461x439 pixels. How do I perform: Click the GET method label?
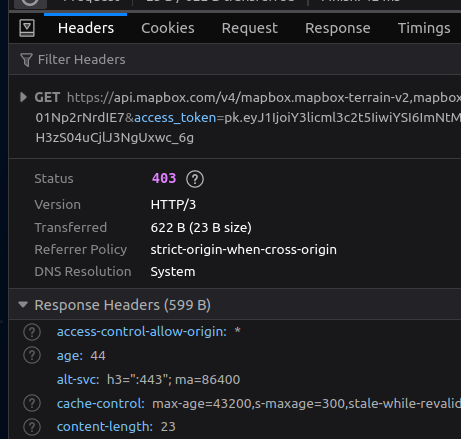(x=47, y=98)
